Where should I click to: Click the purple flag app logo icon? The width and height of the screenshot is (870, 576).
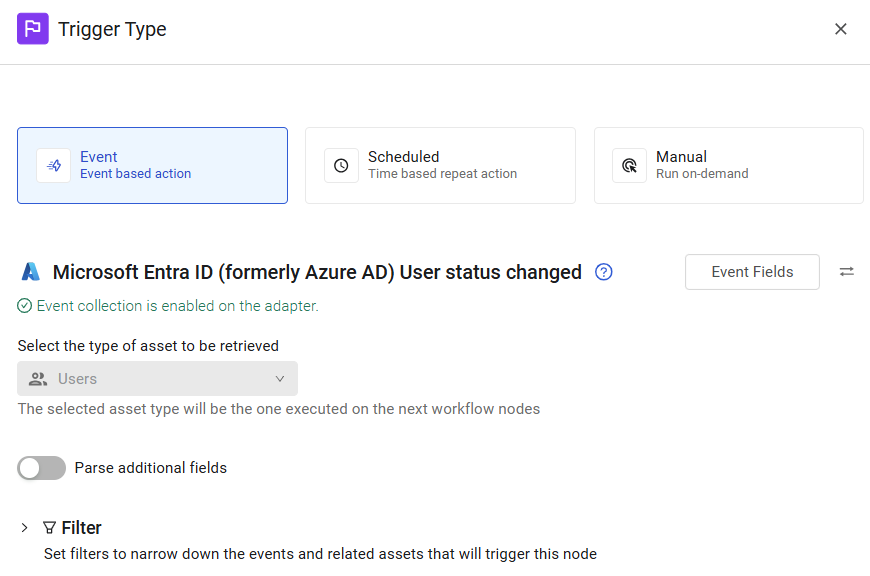(x=33, y=29)
